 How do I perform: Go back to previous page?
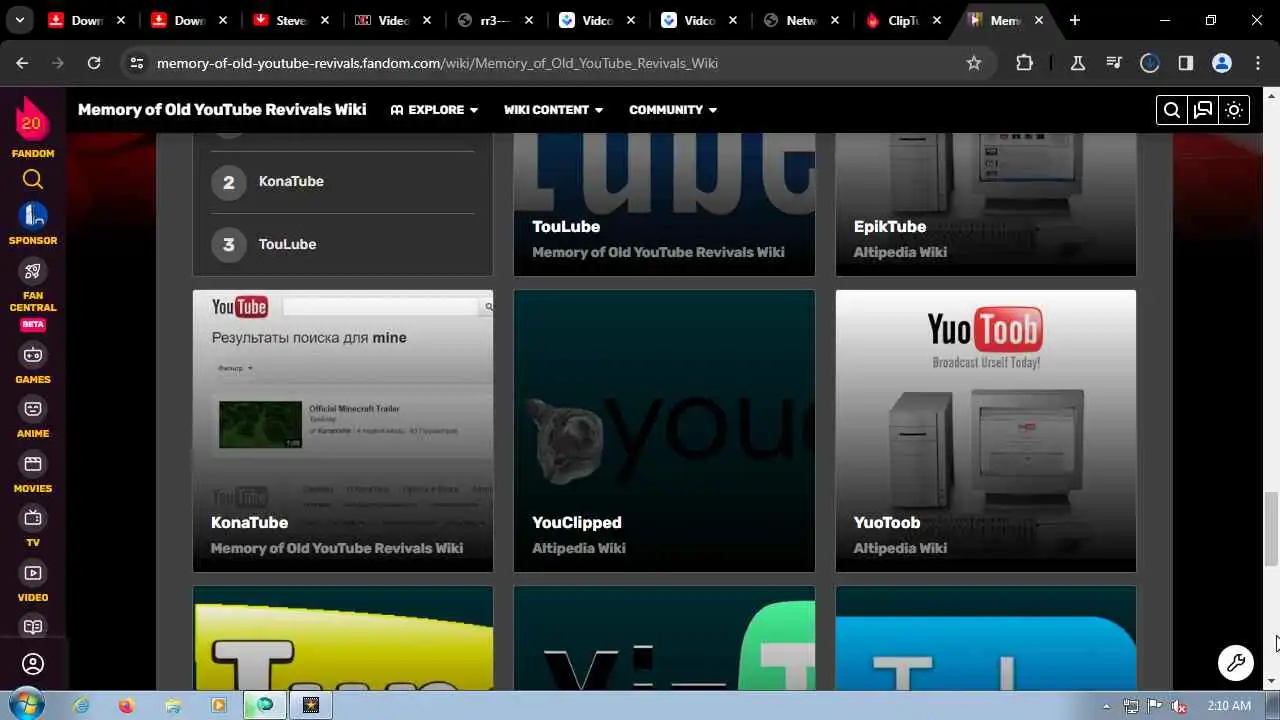point(22,63)
